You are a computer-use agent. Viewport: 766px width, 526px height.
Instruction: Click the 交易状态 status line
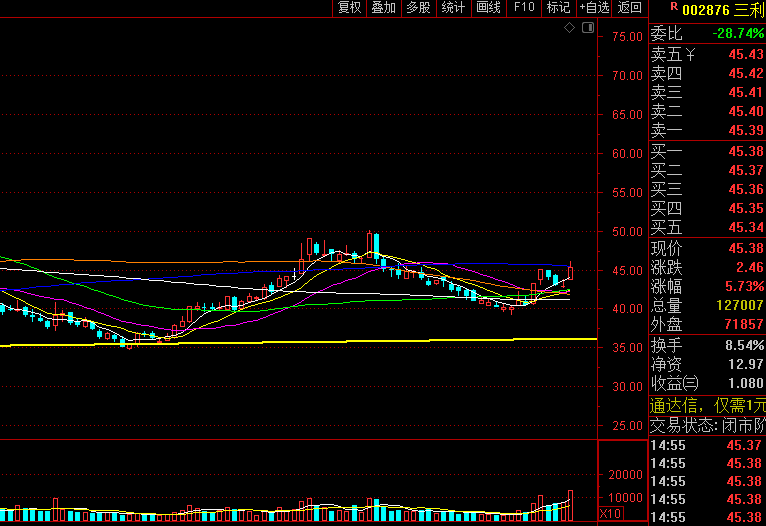707,426
